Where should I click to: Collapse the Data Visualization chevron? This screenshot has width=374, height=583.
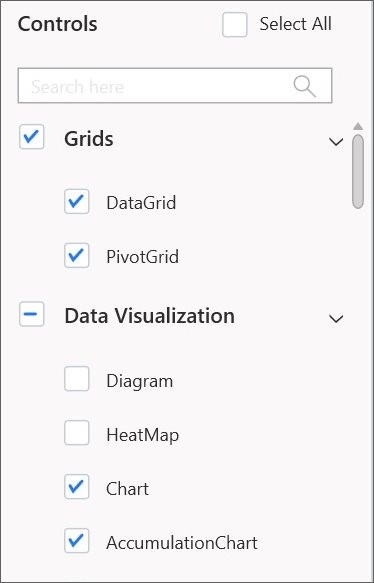tap(336, 319)
